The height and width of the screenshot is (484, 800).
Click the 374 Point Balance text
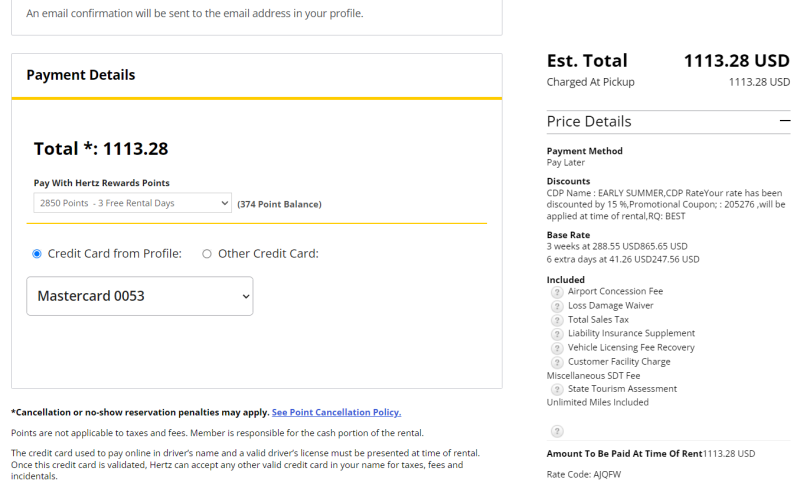point(279,204)
